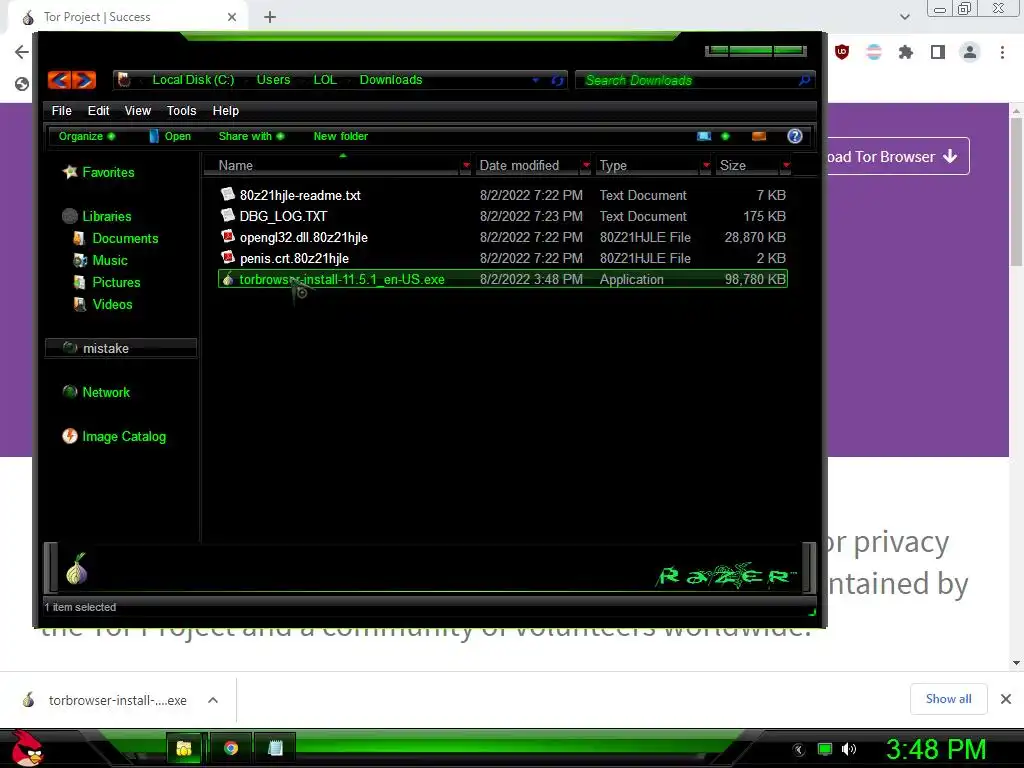Click the Tor onion preview icon in details pane

(77, 568)
